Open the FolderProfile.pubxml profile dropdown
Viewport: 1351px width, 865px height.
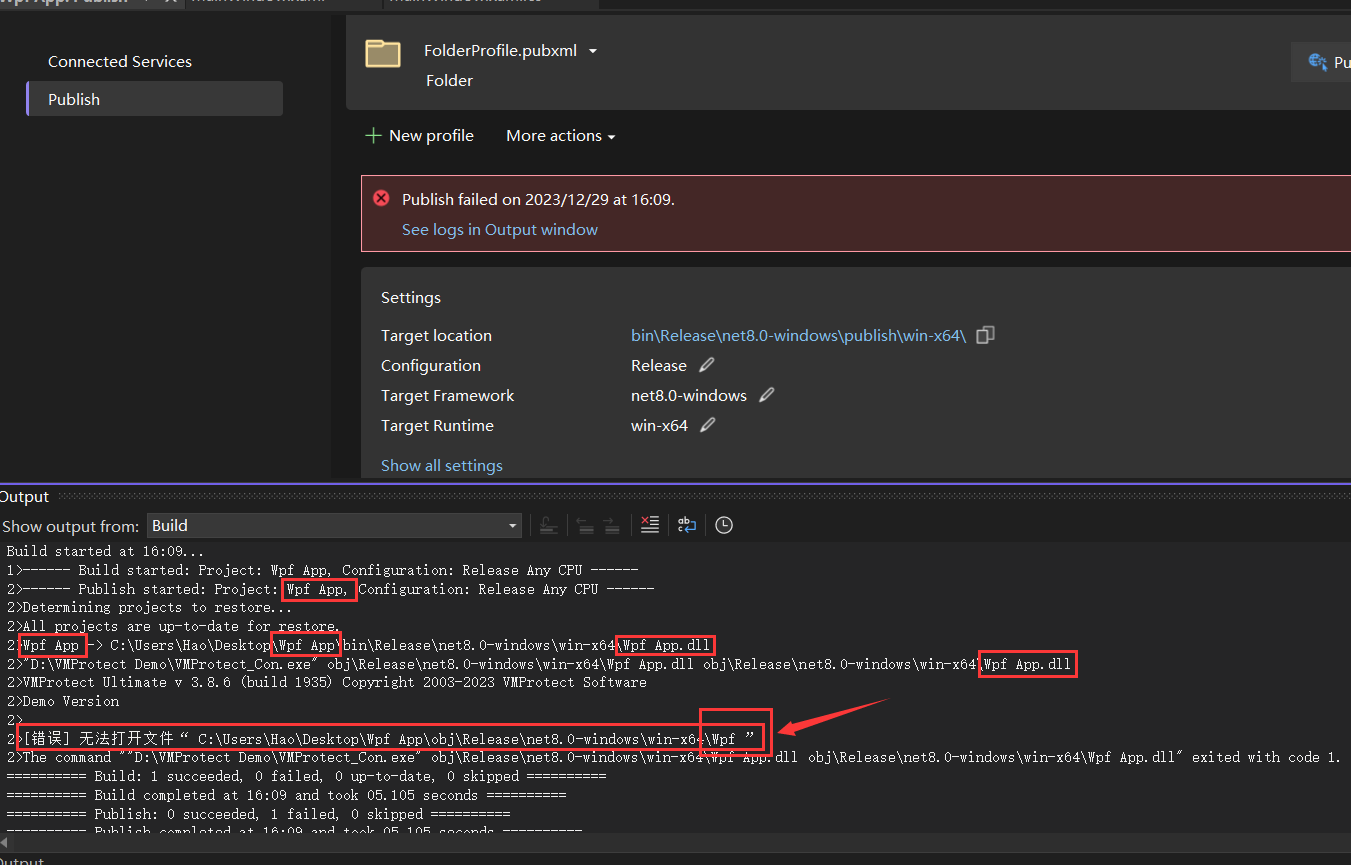(x=592, y=51)
